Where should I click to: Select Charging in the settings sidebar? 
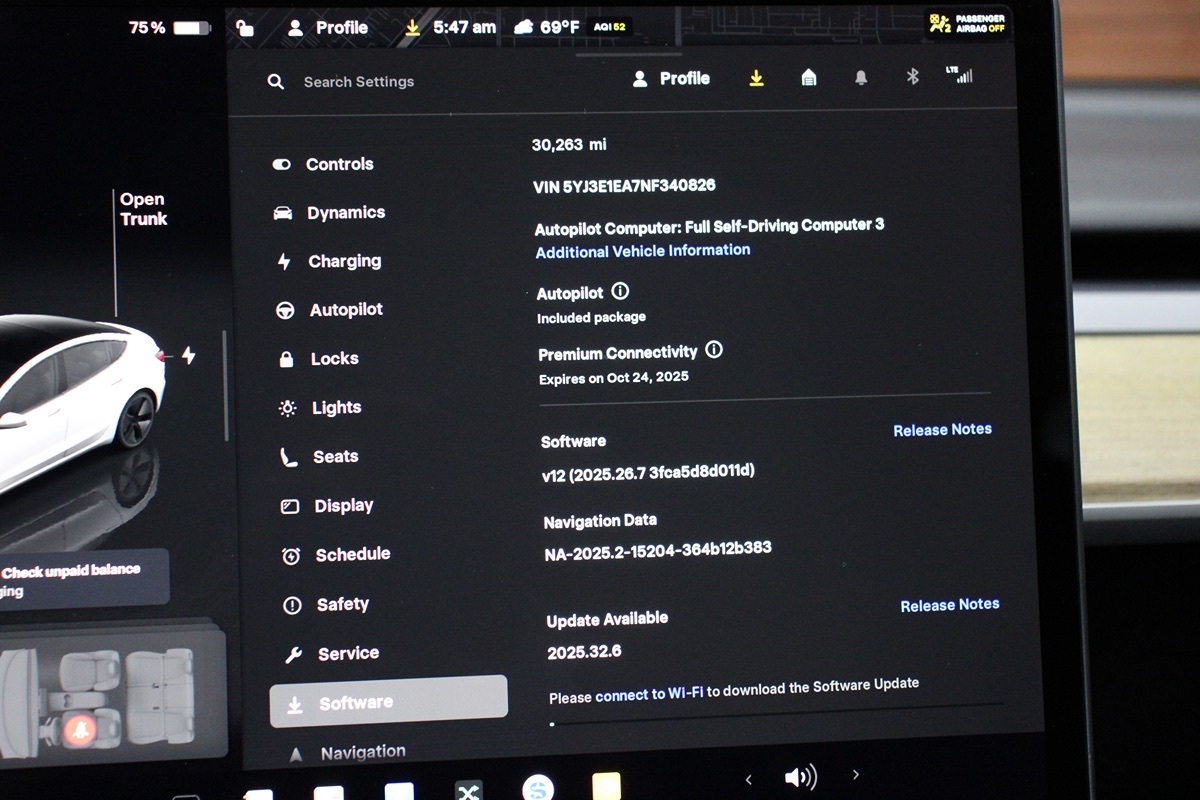tap(343, 261)
